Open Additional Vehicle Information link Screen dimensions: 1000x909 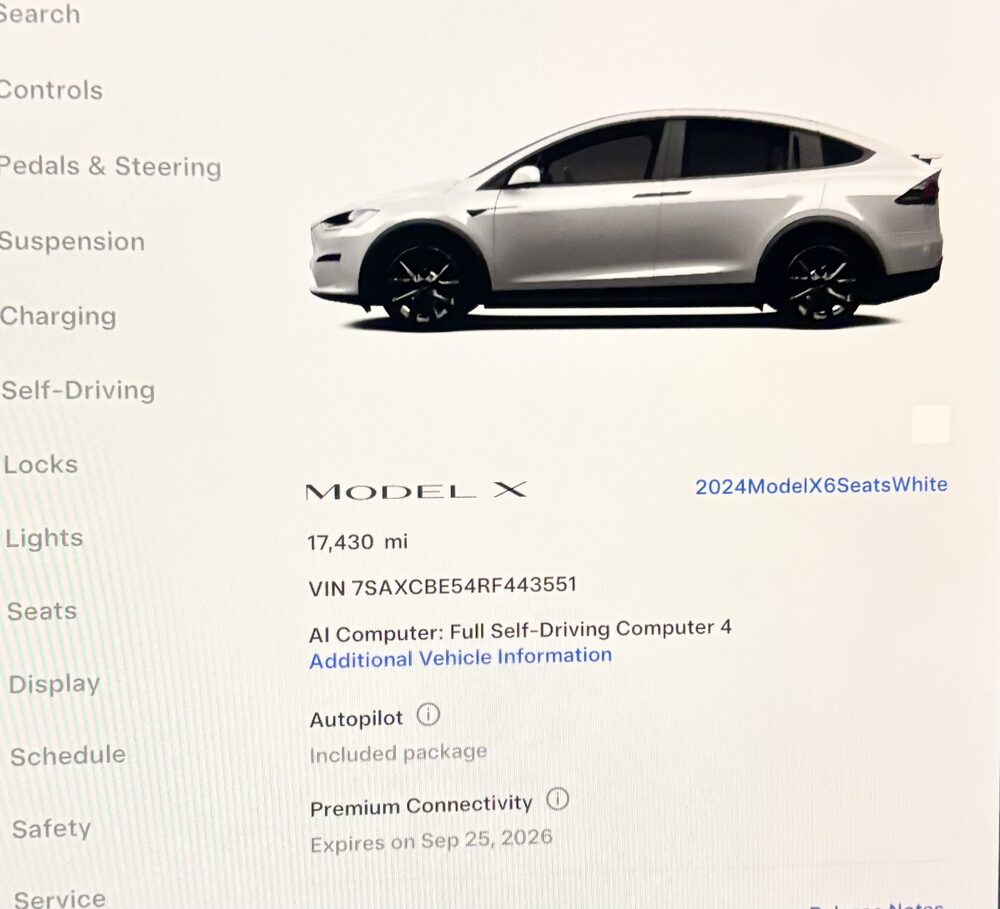(460, 658)
